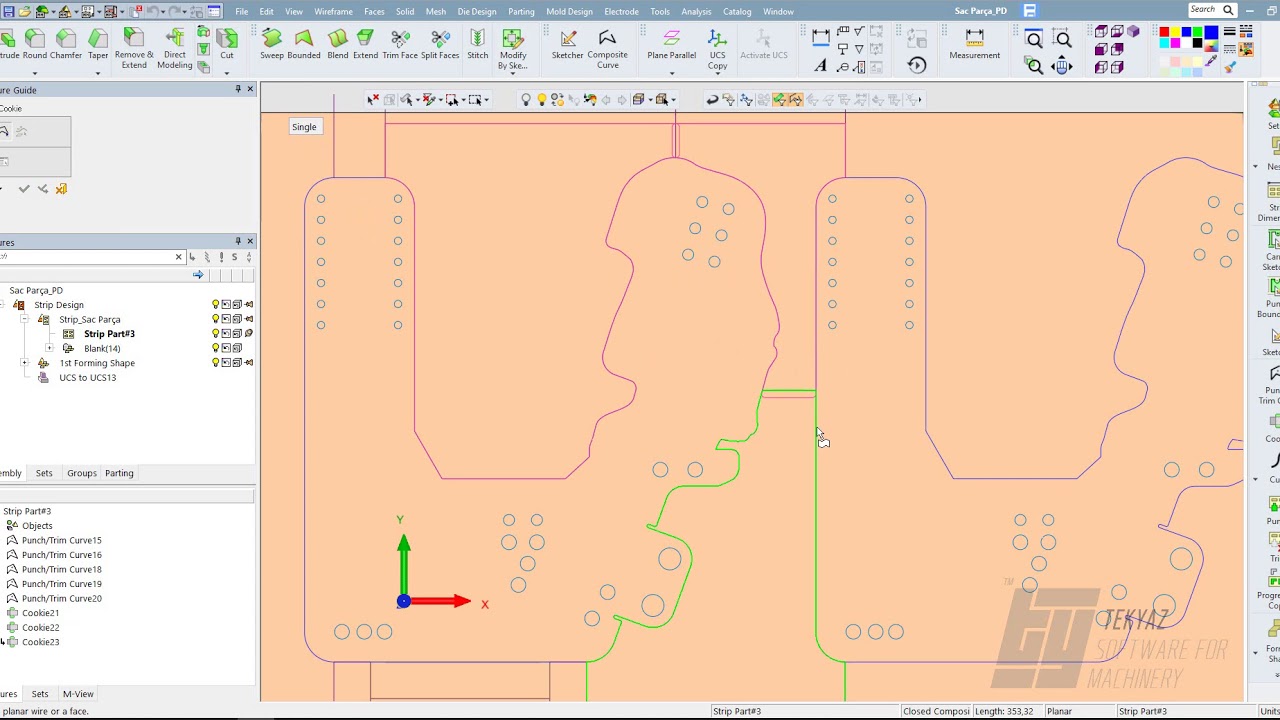This screenshot has height=720, width=1280.
Task: Open the Die Design menu
Action: point(476,12)
